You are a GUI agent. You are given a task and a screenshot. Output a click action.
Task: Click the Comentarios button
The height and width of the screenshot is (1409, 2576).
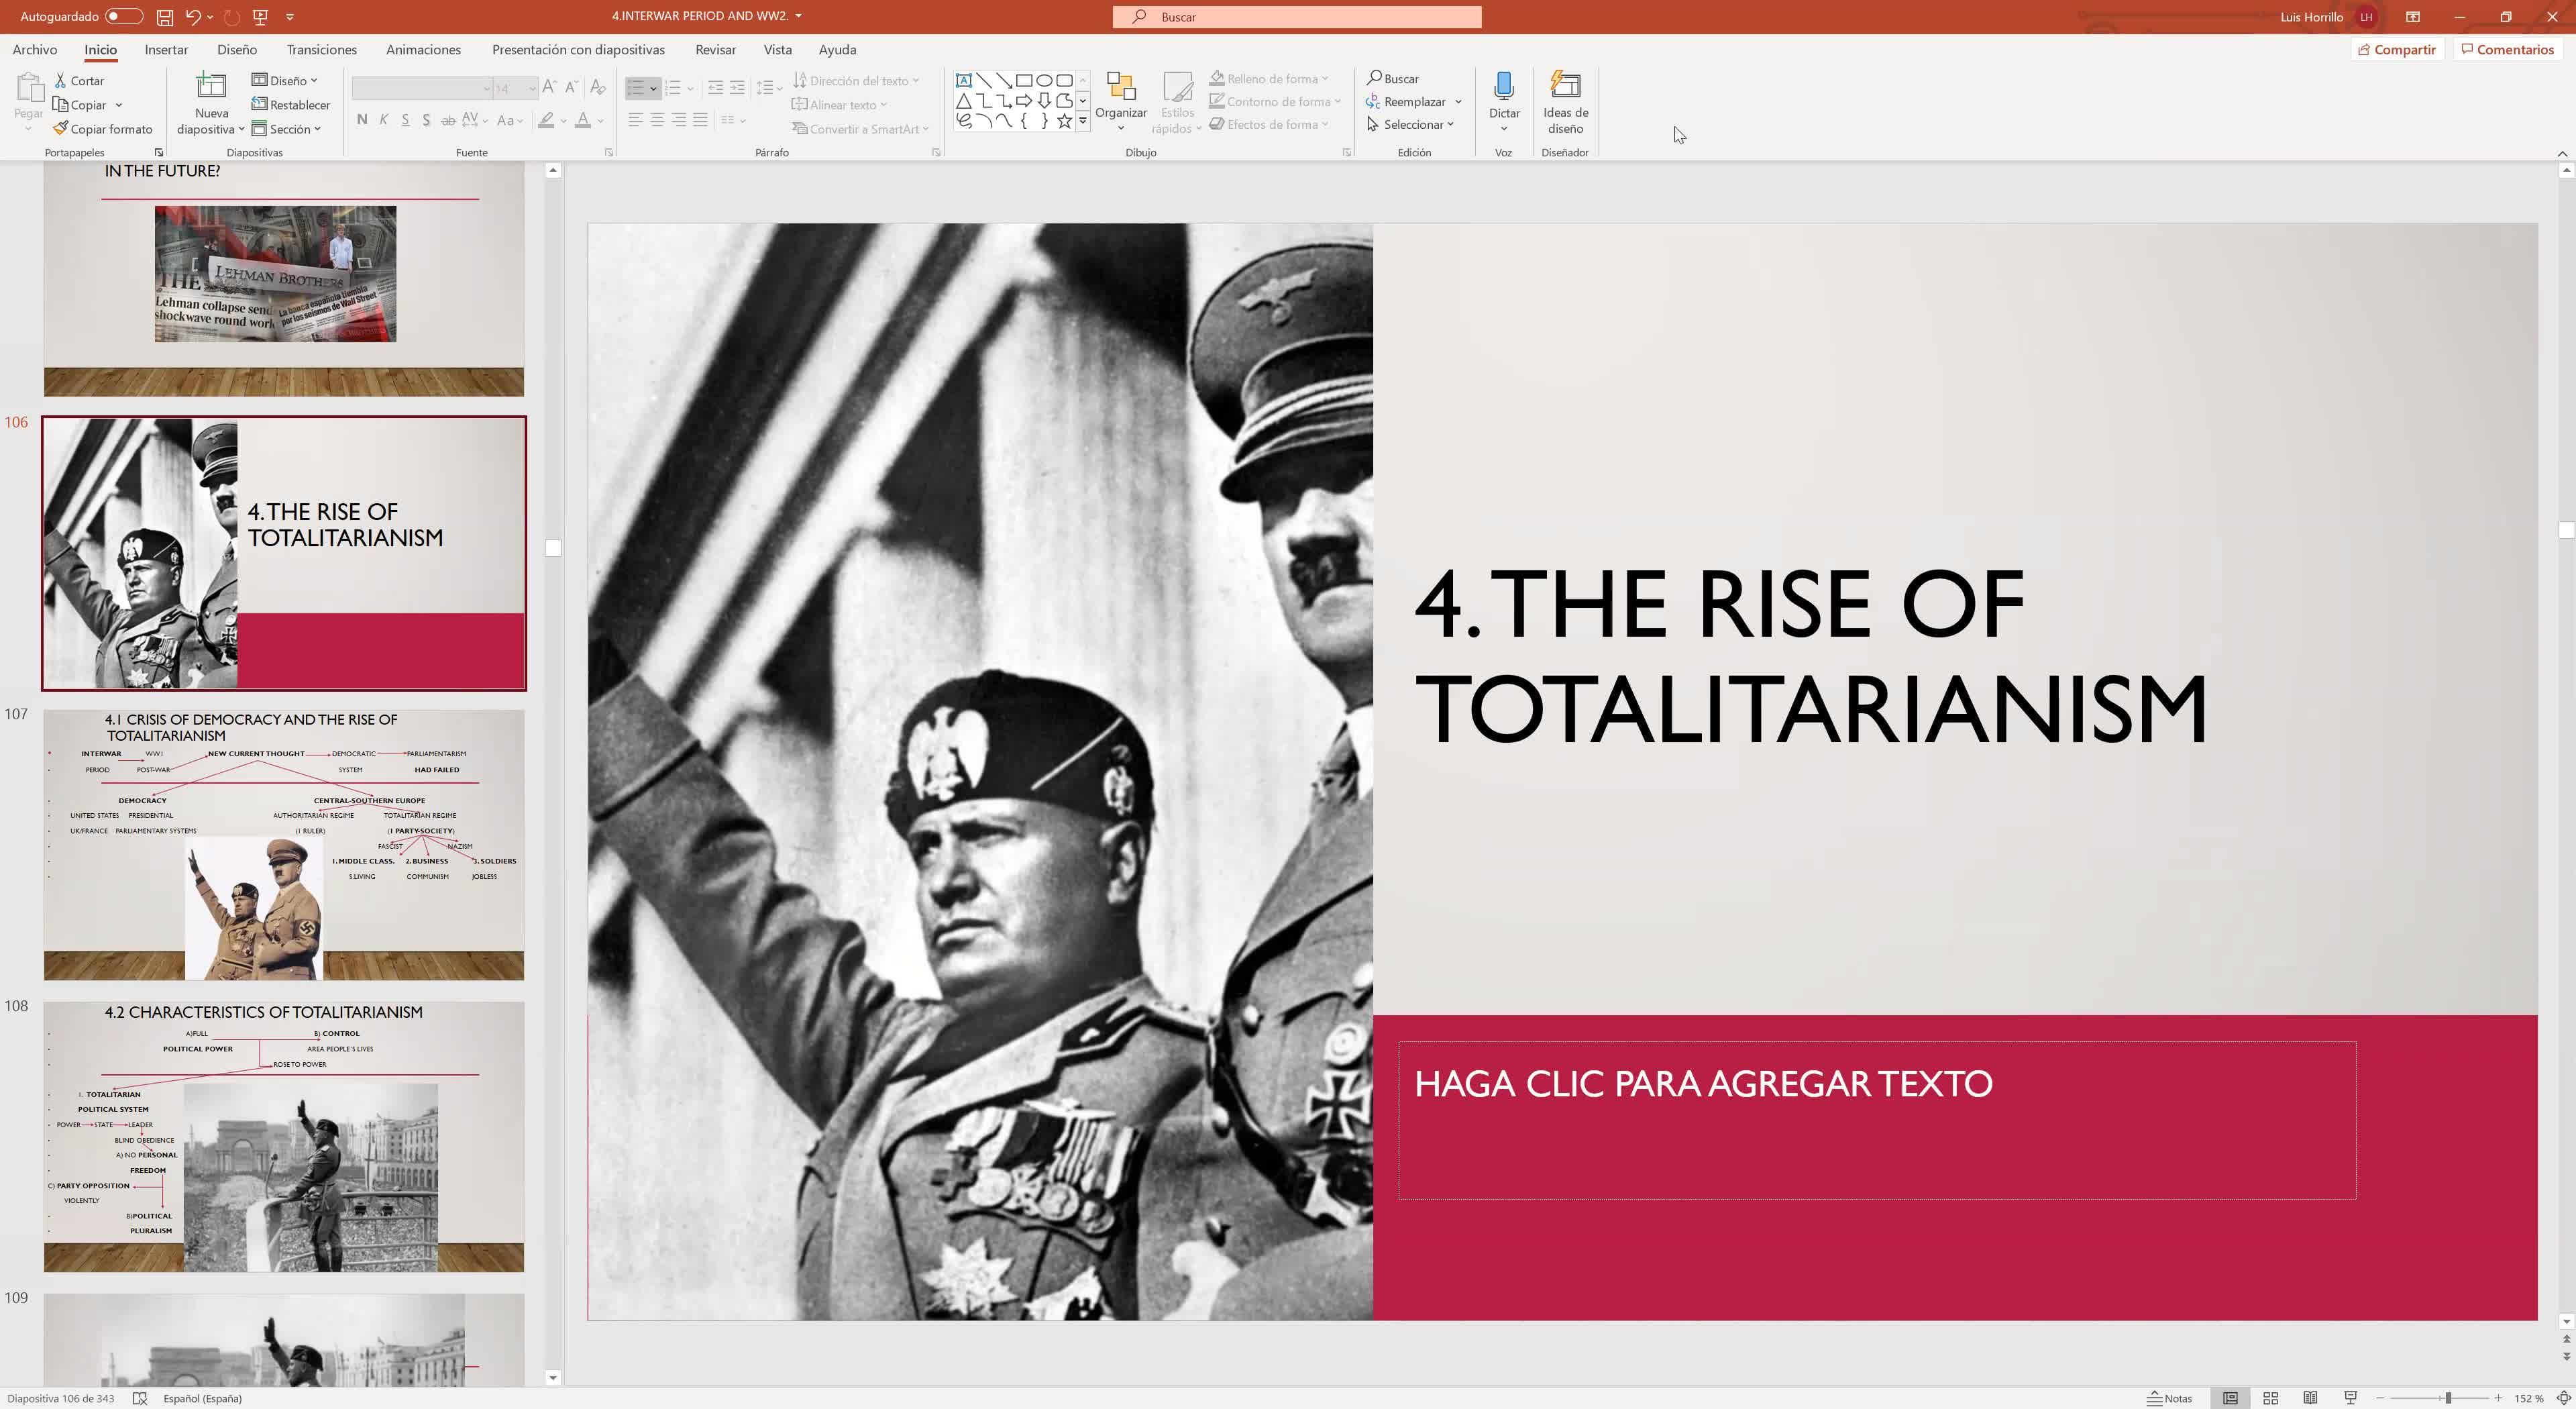point(2507,50)
